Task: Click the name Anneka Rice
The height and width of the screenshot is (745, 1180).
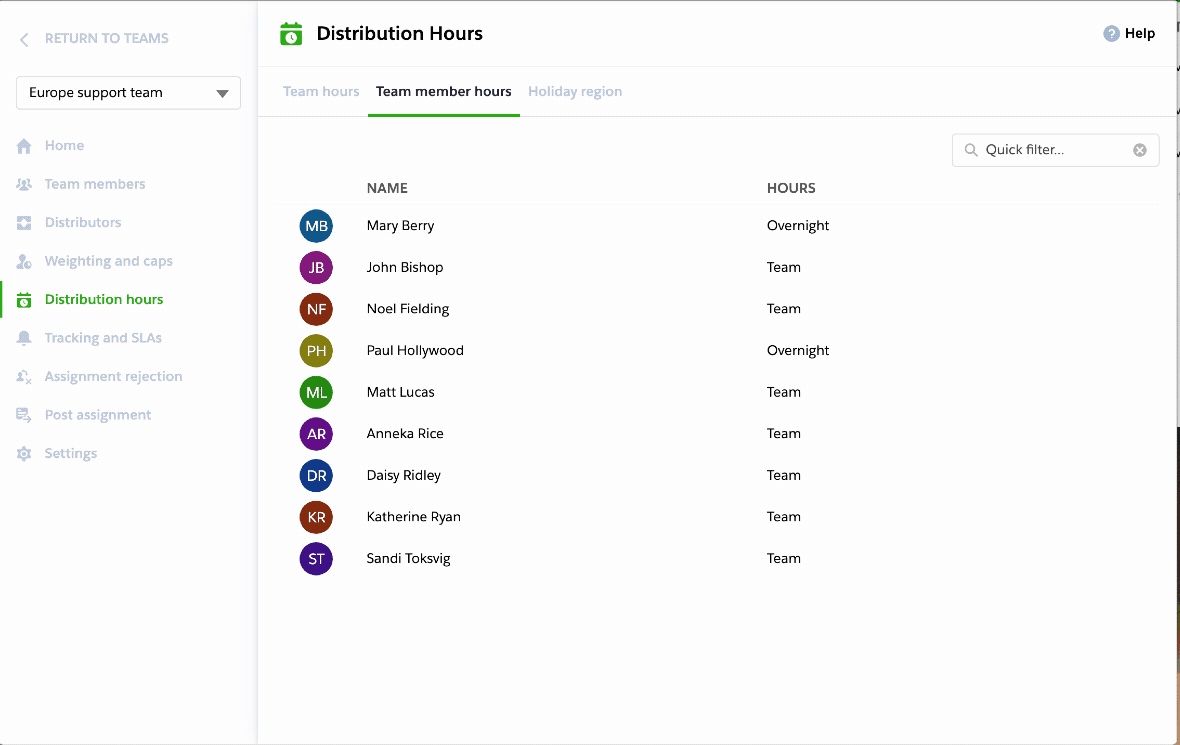Action: click(x=405, y=433)
